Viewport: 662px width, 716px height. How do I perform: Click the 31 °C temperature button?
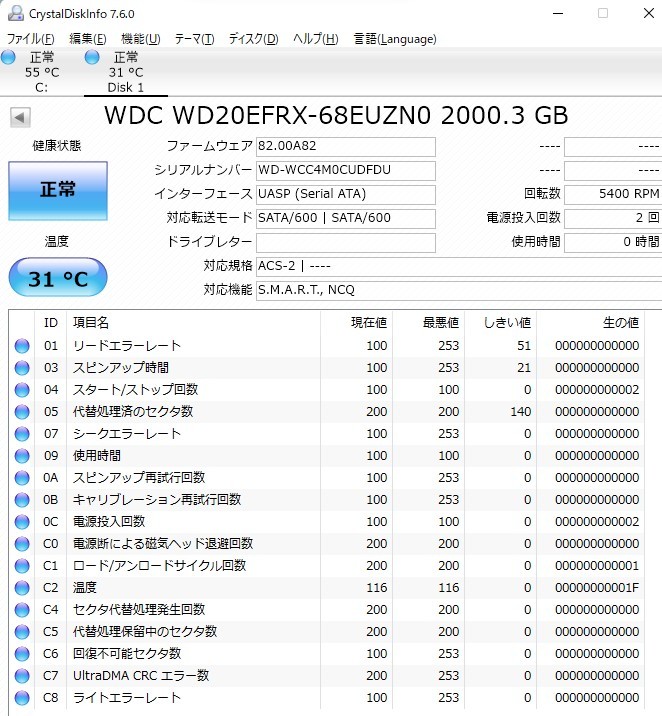click(58, 278)
